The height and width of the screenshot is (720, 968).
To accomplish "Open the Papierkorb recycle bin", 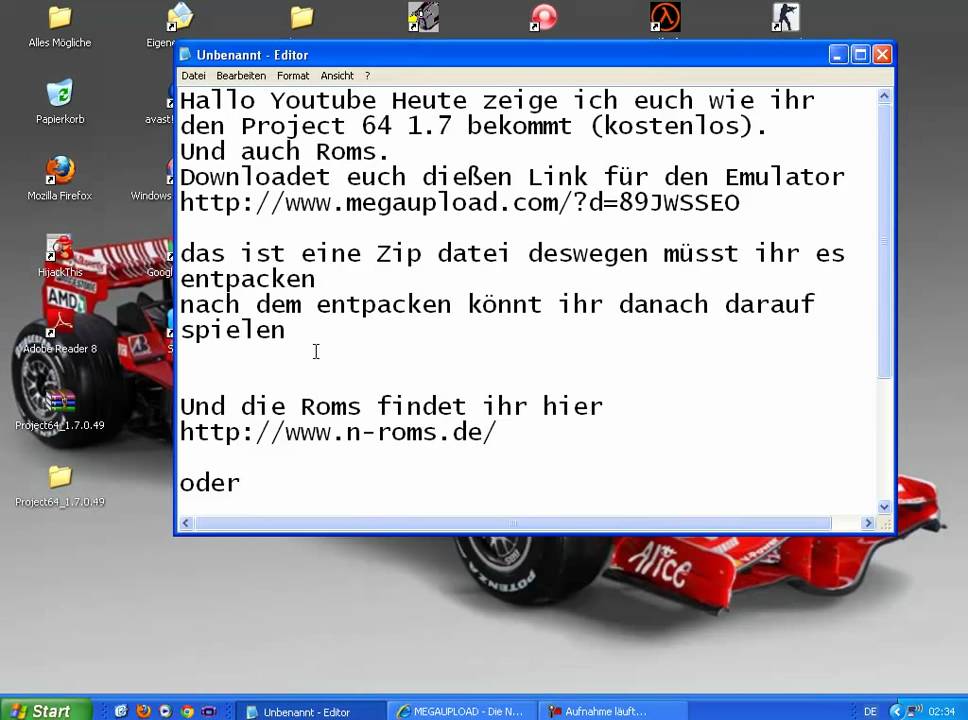I will click(60, 101).
